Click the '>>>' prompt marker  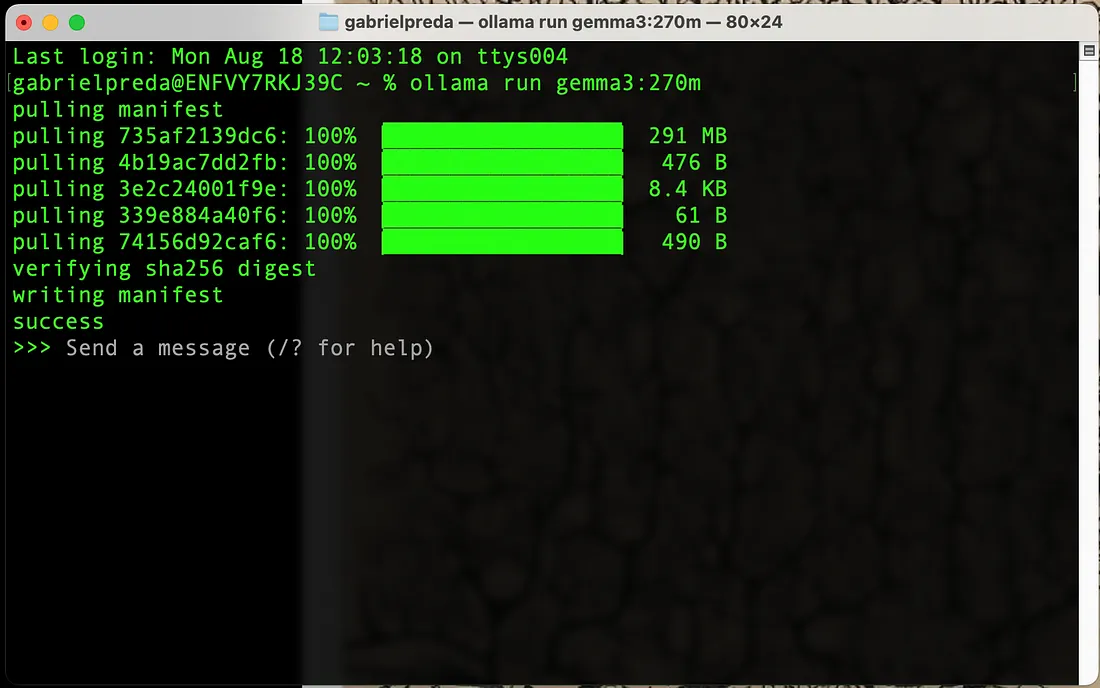click(x=32, y=348)
